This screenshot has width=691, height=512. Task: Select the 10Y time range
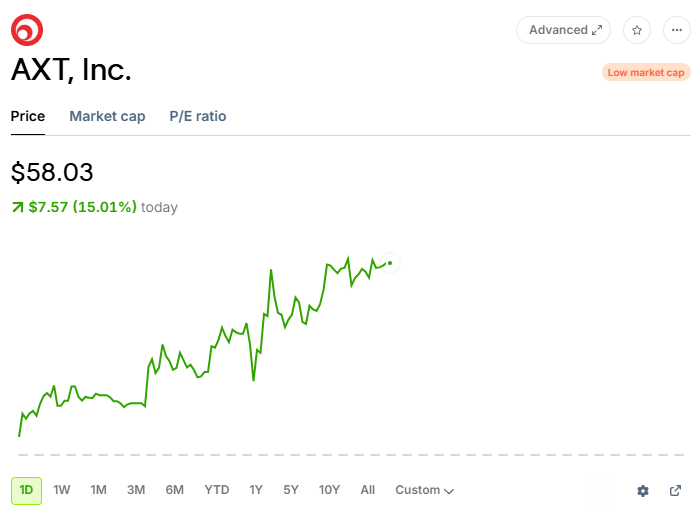click(x=329, y=490)
